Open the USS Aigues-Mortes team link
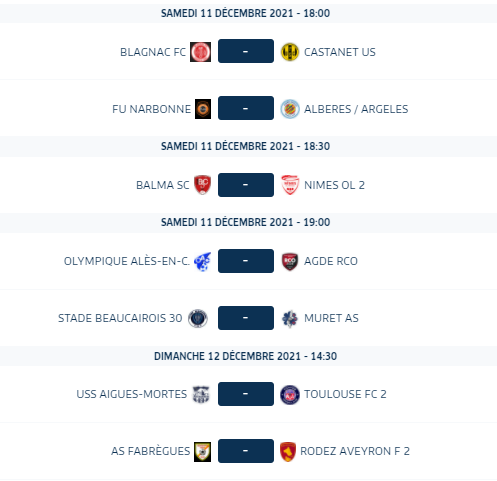The height and width of the screenshot is (481, 497). 132,394
